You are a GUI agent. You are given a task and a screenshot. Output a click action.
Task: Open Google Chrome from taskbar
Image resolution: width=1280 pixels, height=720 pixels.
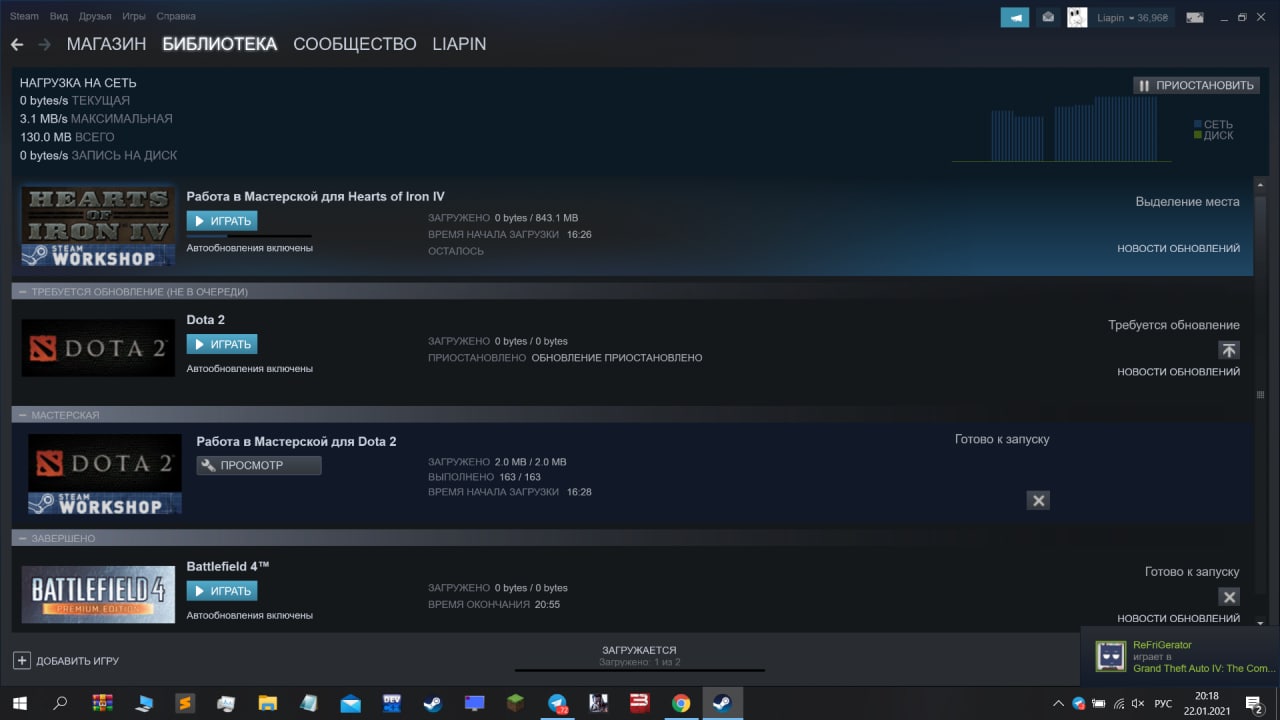click(681, 703)
